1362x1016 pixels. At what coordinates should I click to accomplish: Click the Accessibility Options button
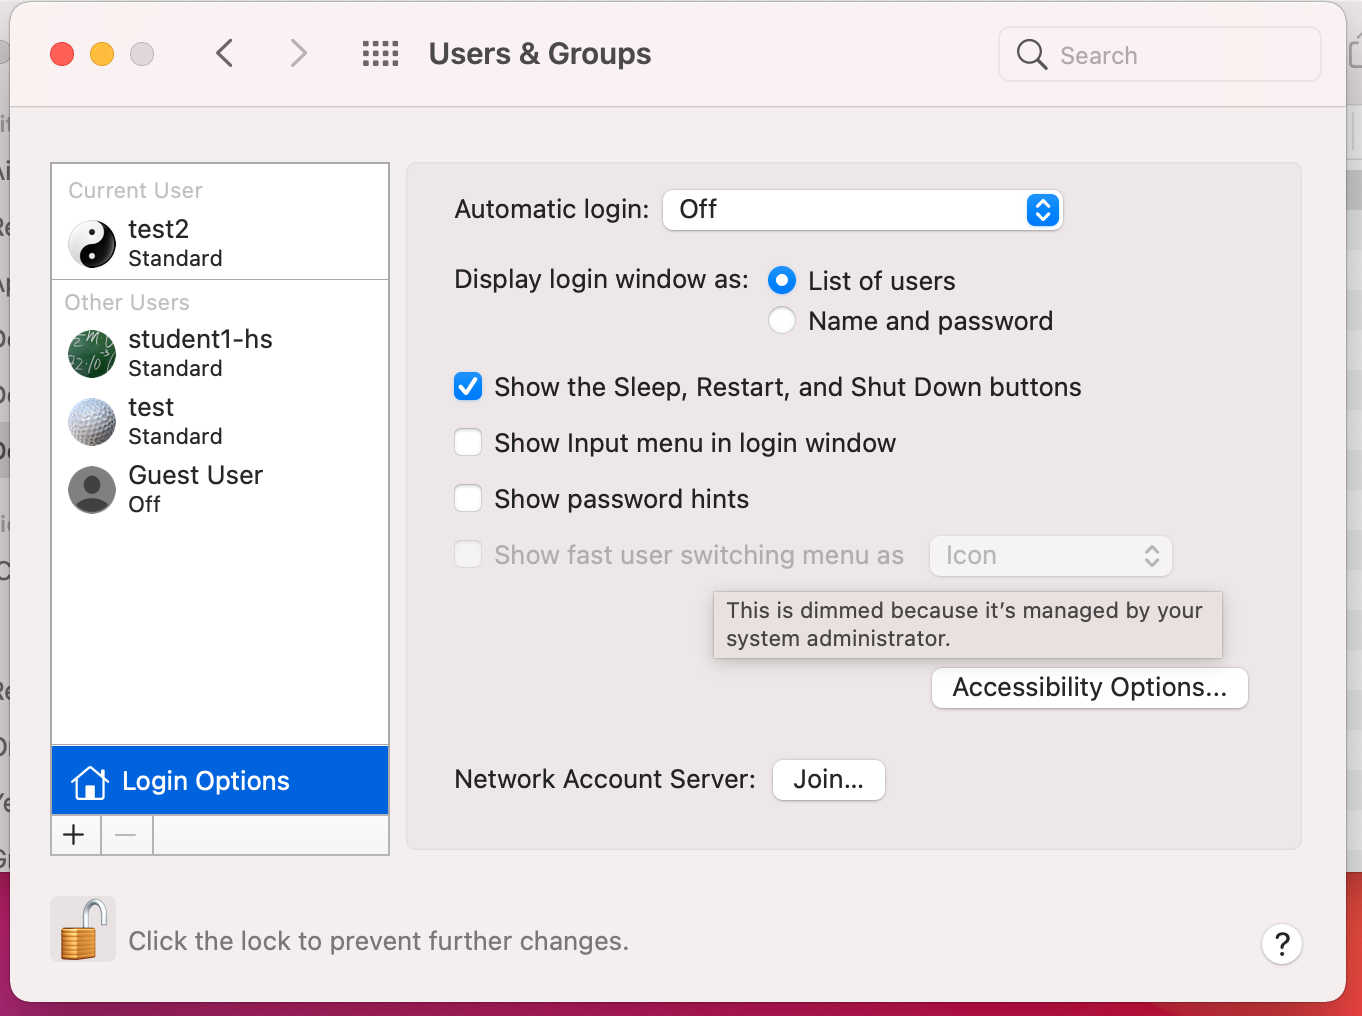1089,688
